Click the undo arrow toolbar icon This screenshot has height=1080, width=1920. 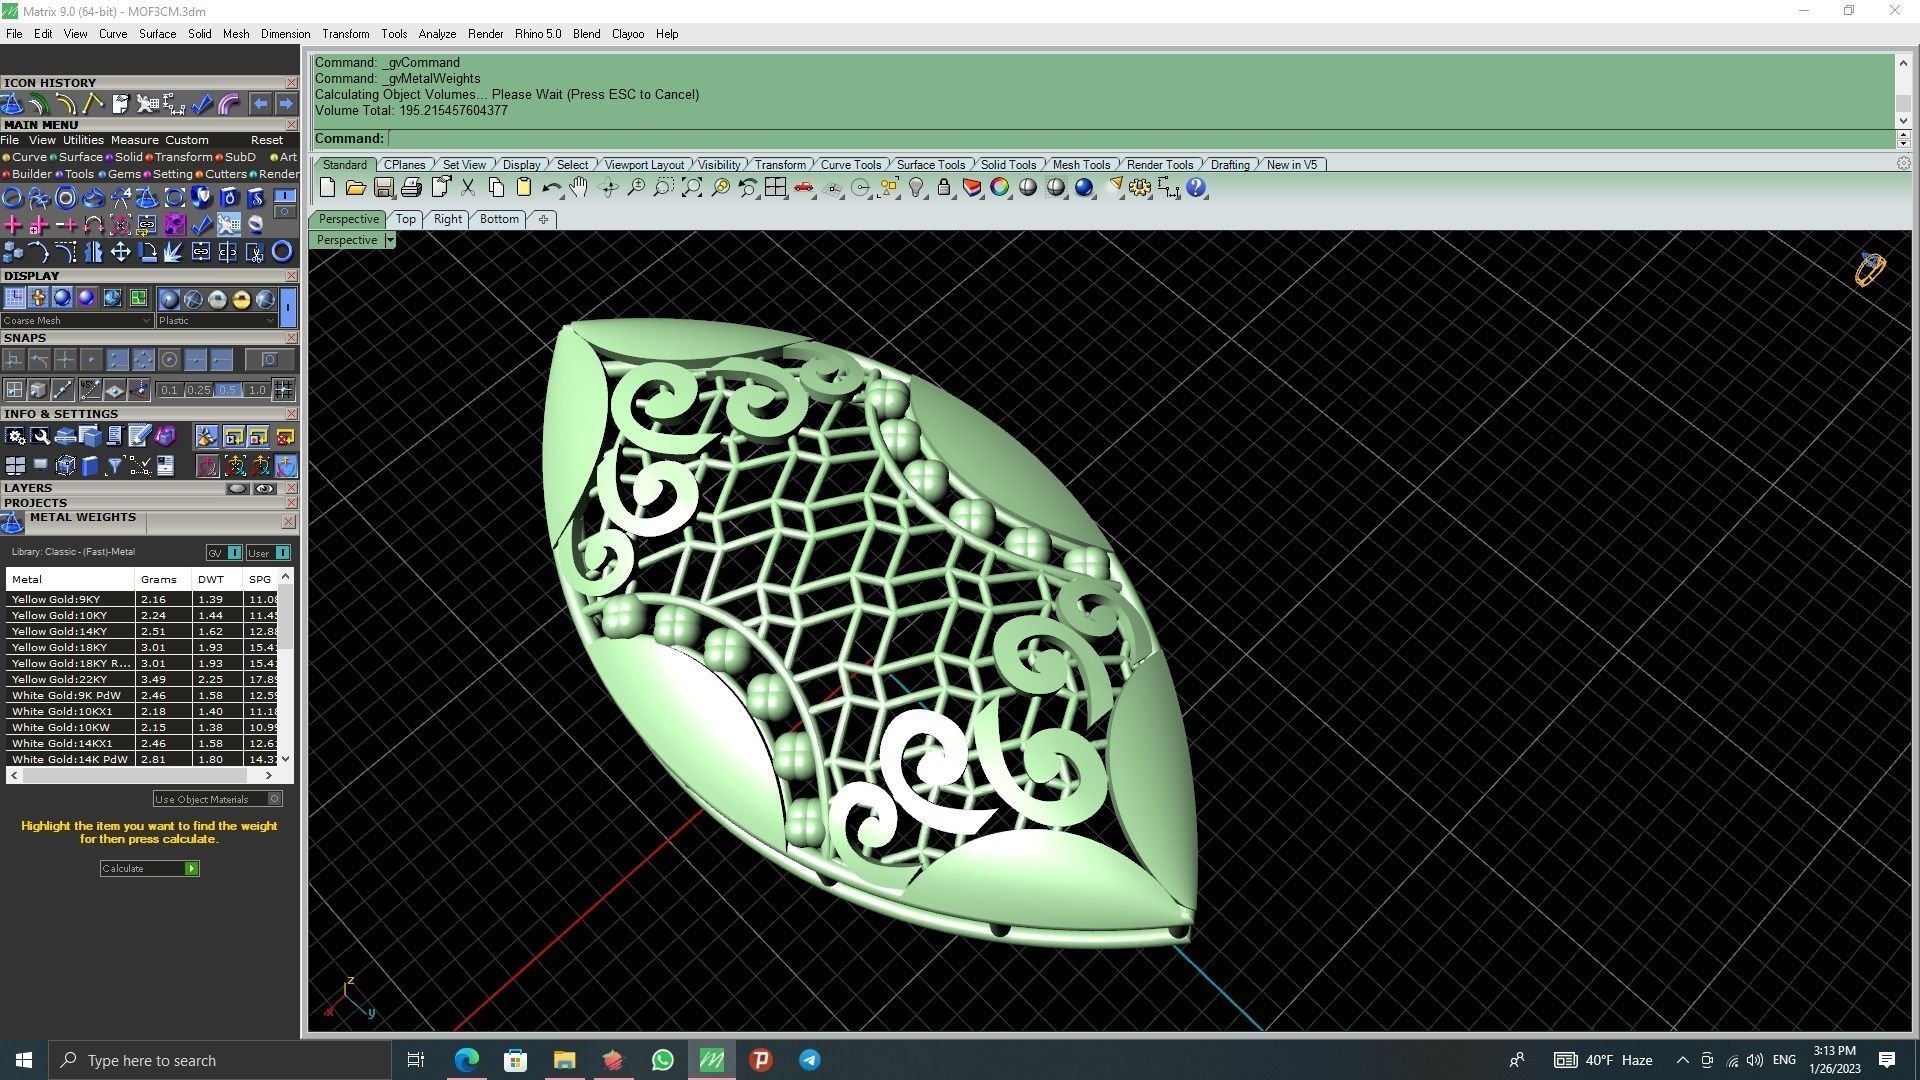tap(551, 188)
